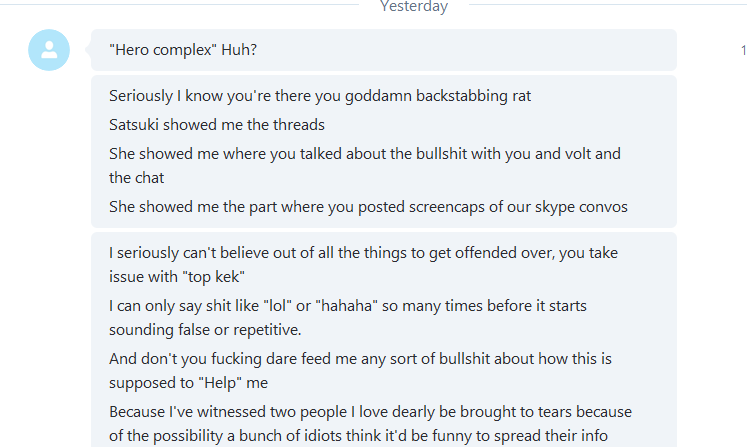747x447 pixels.
Task: Click the sender's profile avatar icon
Action: pos(49,50)
